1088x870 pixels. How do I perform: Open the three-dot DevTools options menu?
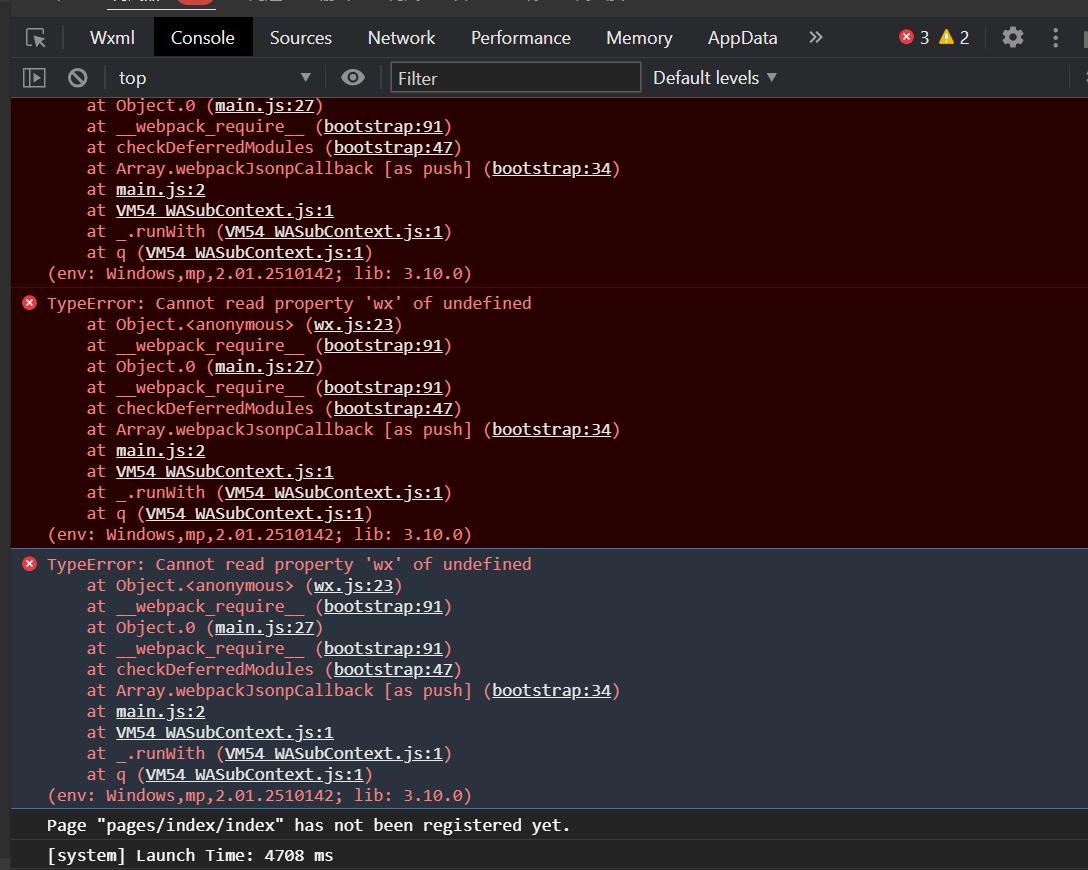pos(1056,38)
